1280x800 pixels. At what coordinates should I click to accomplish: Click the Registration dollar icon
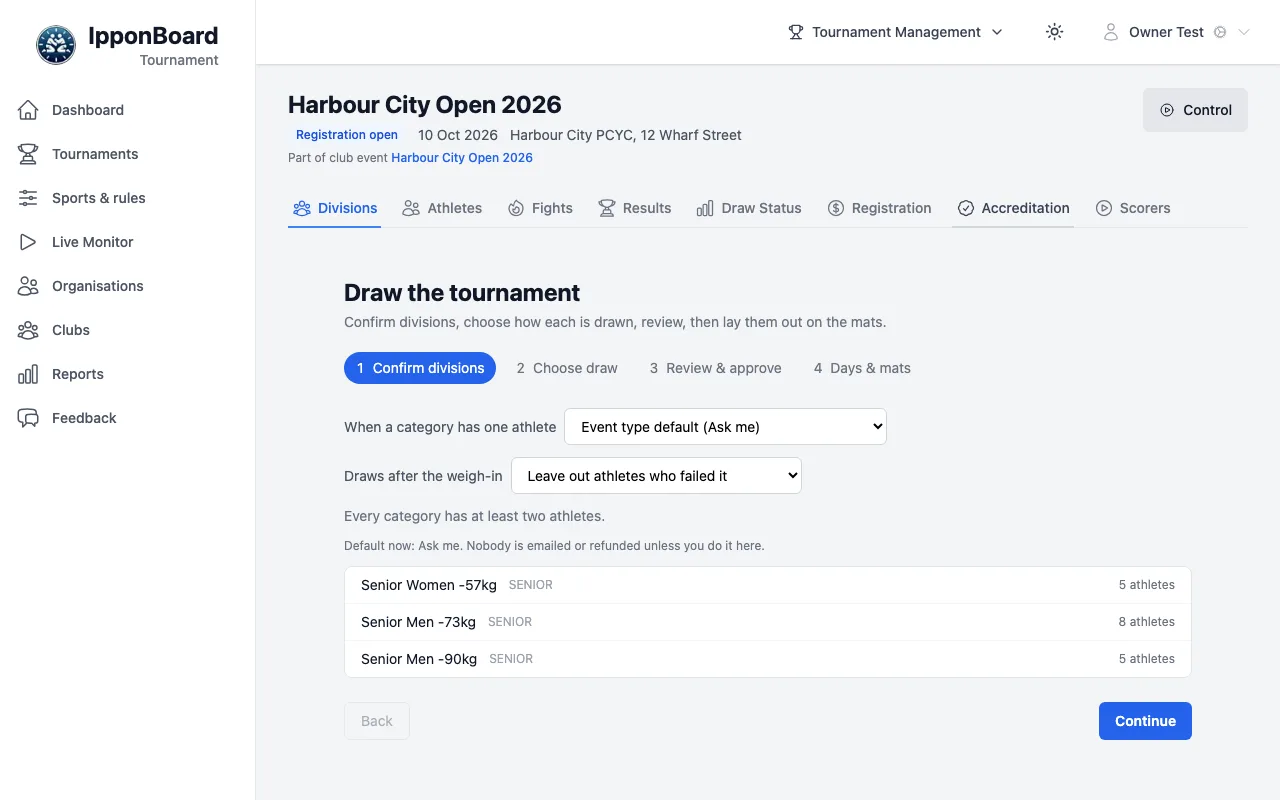(836, 208)
